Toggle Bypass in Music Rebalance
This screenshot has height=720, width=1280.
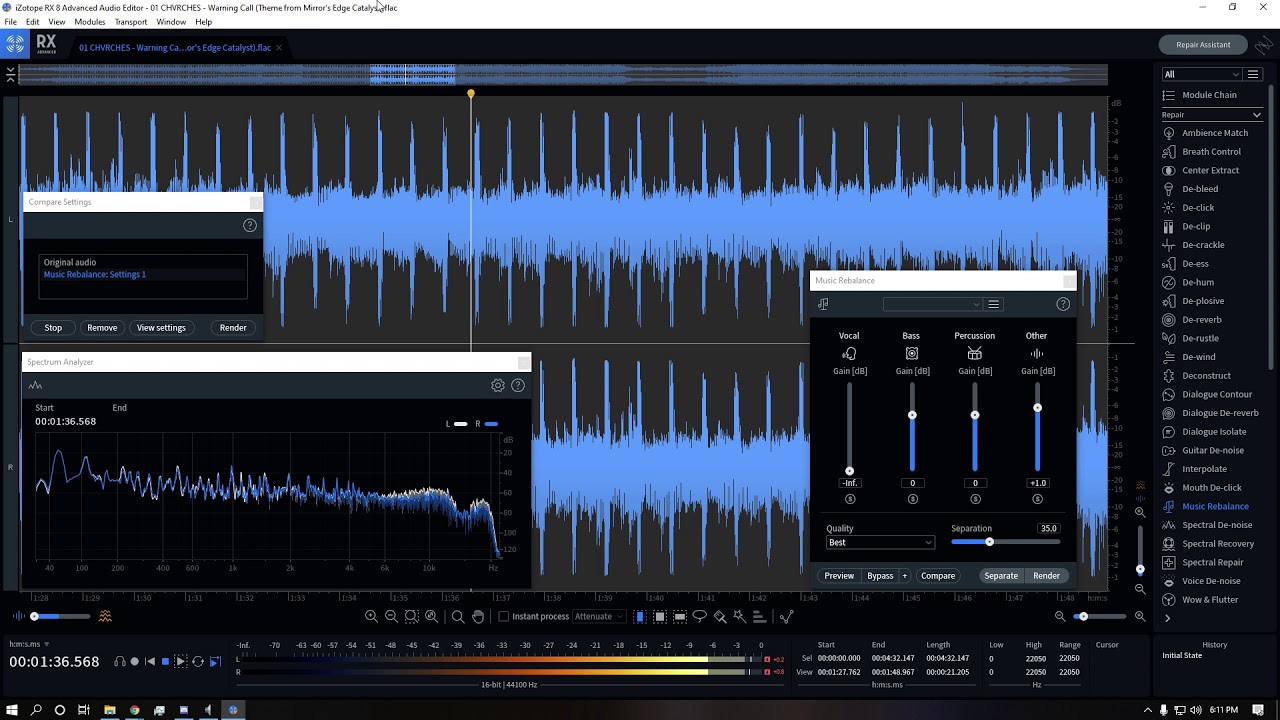(880, 576)
